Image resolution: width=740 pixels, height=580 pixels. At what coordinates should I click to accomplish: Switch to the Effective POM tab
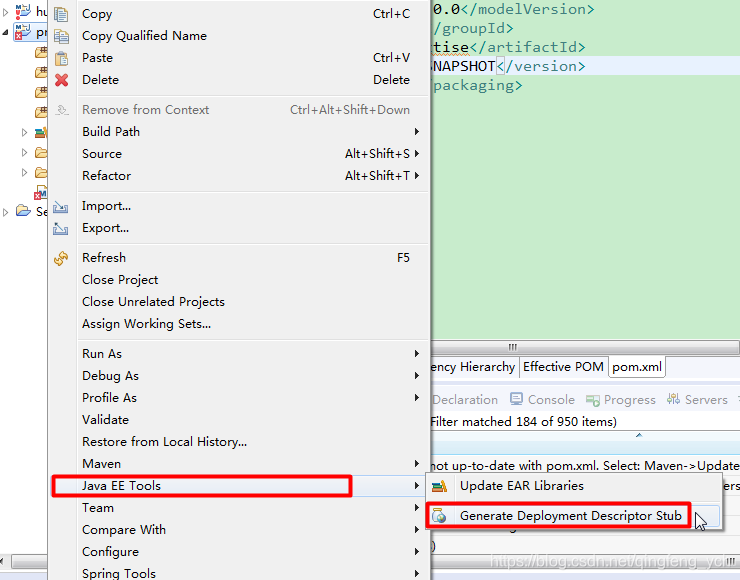[563, 367]
